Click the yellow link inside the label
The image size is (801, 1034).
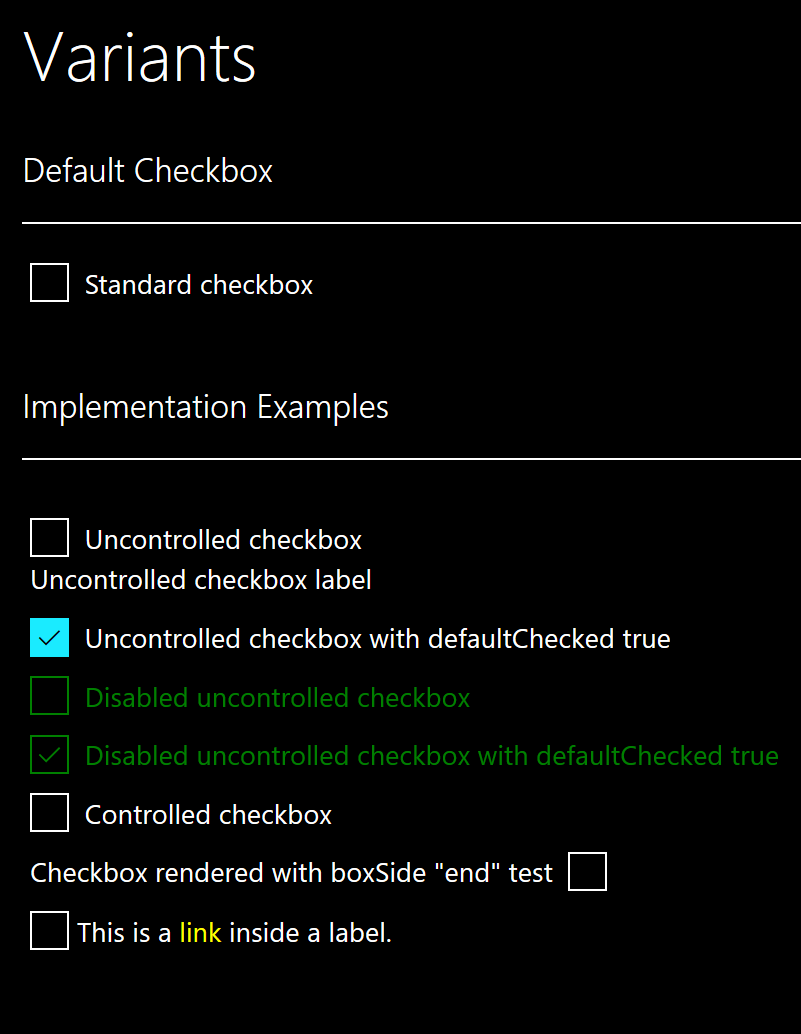[201, 932]
